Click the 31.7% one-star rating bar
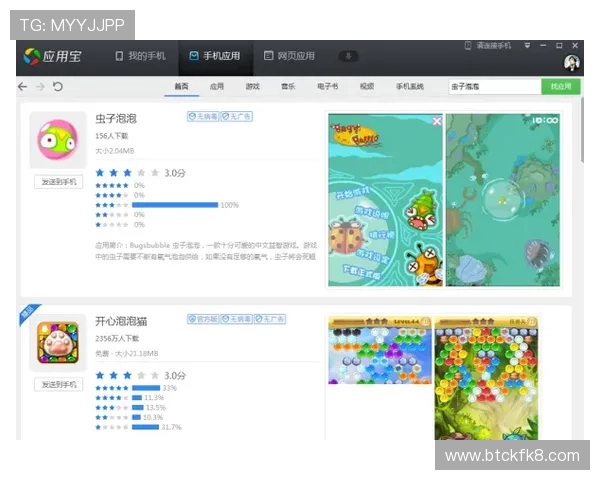 [x=145, y=427]
